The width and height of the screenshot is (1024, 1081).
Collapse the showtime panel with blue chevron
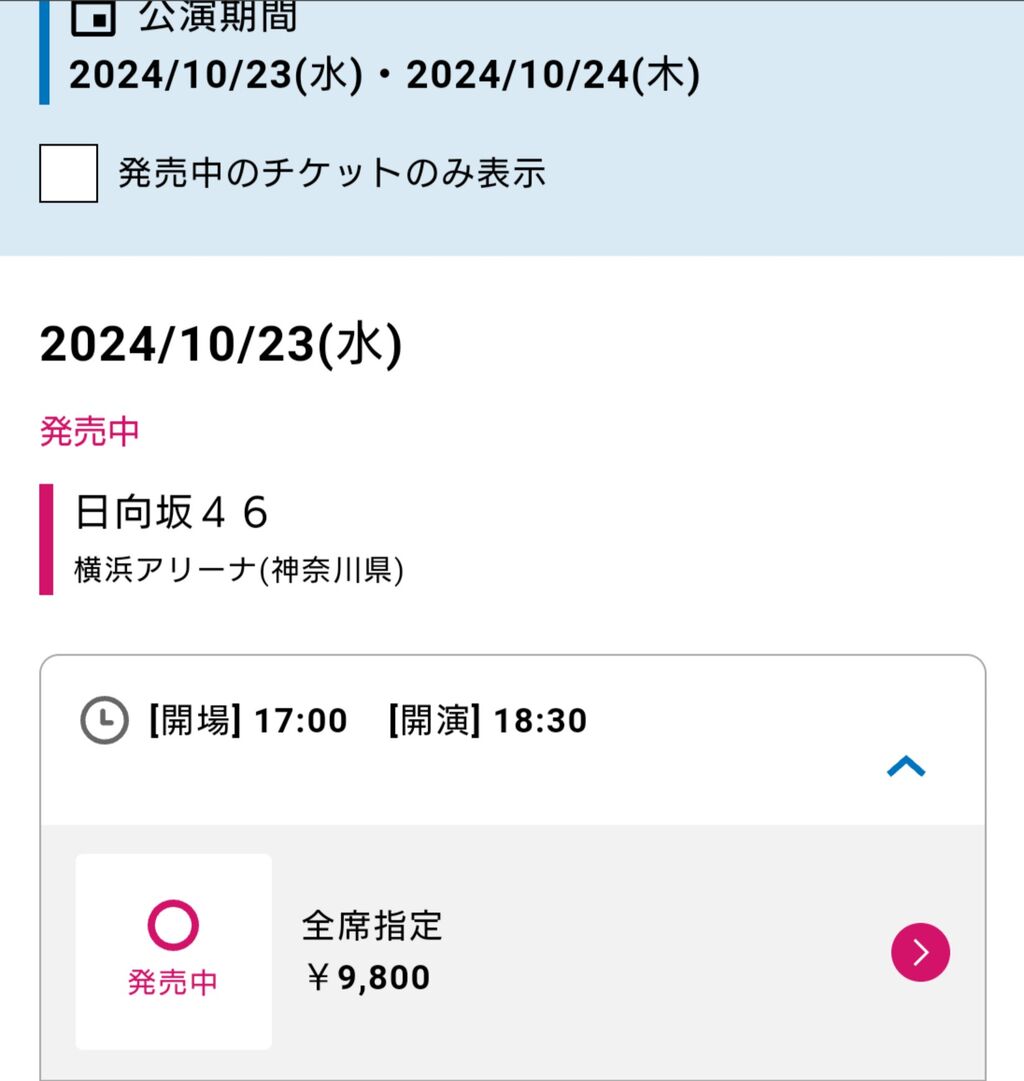[906, 767]
